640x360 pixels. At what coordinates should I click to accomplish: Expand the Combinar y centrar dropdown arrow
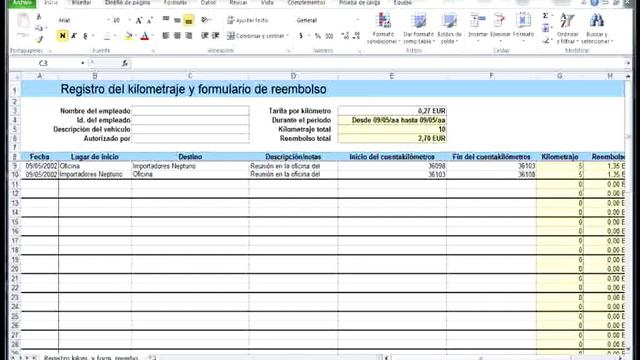click(287, 36)
